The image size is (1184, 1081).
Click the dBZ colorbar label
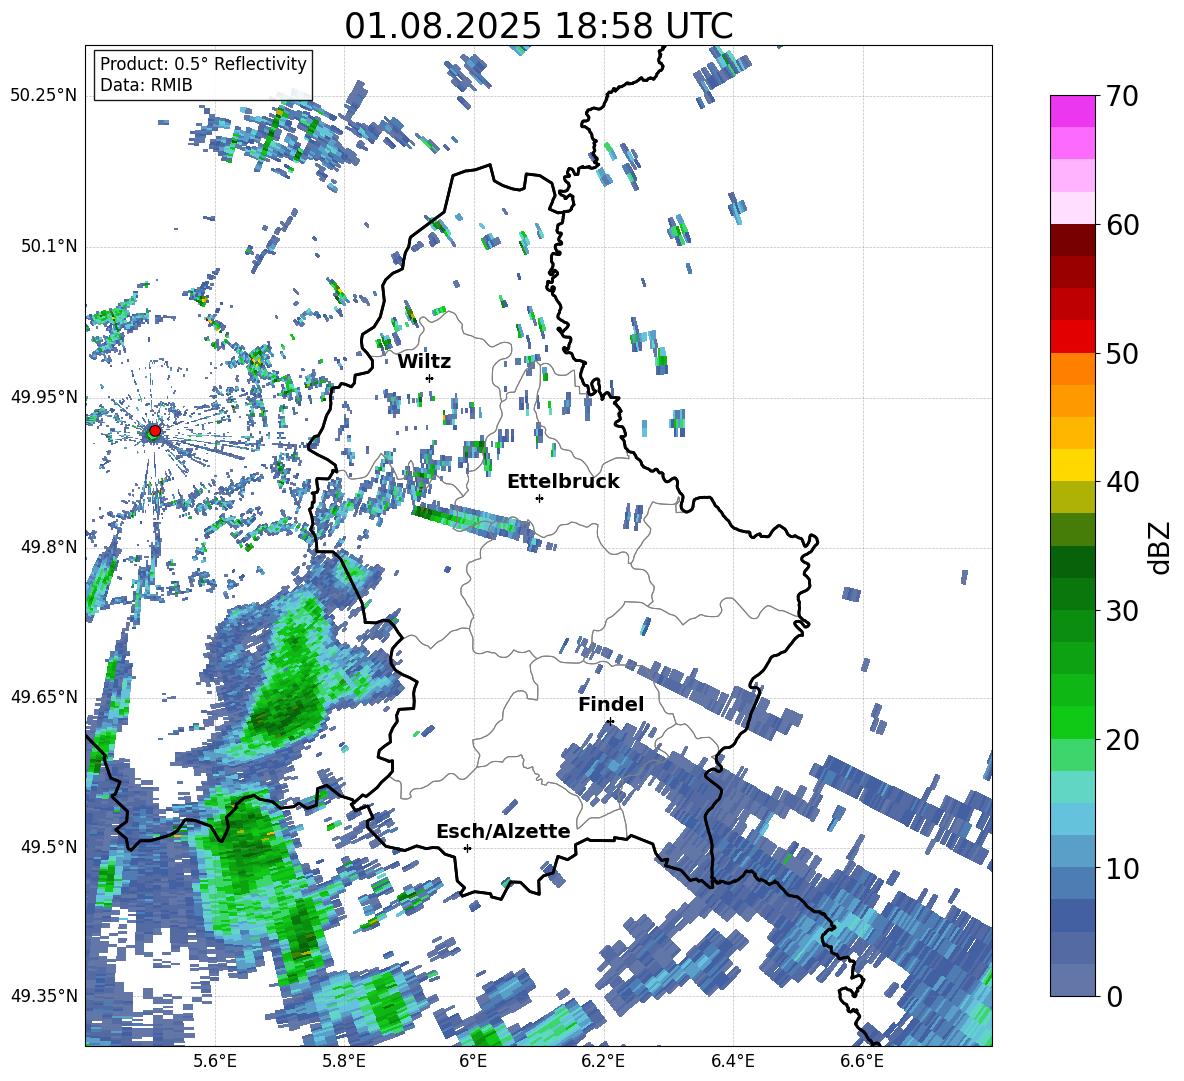click(1161, 547)
